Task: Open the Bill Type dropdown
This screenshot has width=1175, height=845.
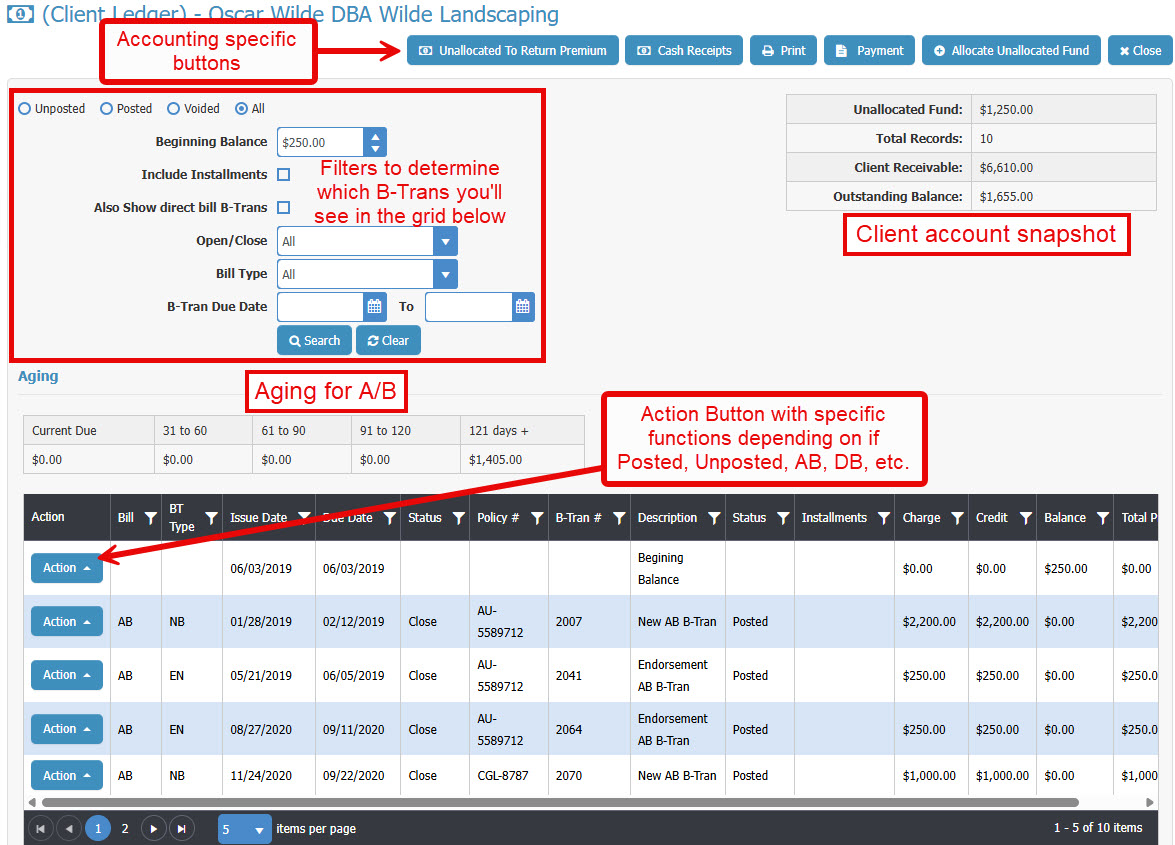Action: click(445, 274)
